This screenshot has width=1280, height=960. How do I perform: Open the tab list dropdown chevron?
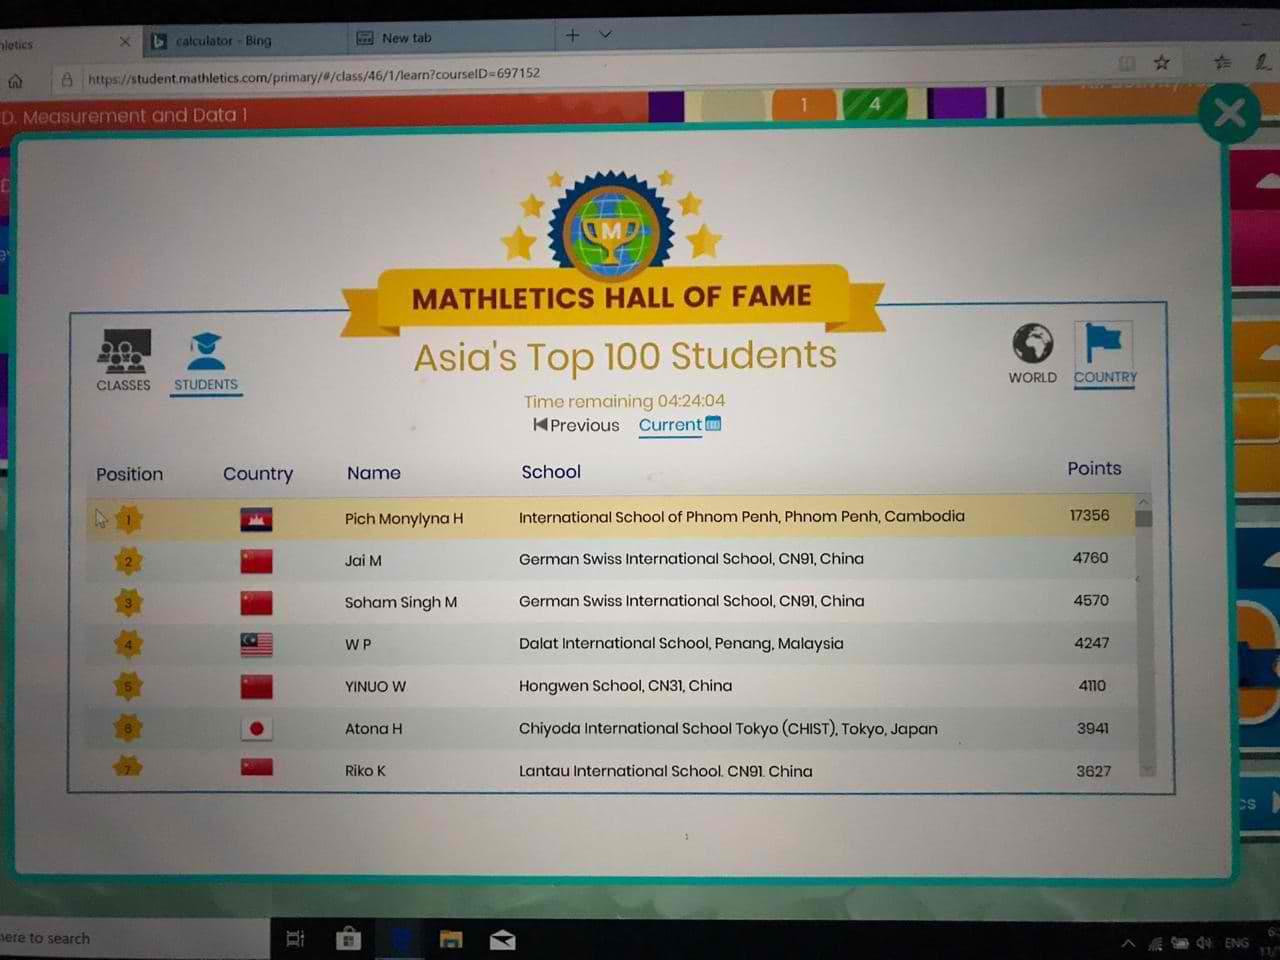(x=605, y=34)
